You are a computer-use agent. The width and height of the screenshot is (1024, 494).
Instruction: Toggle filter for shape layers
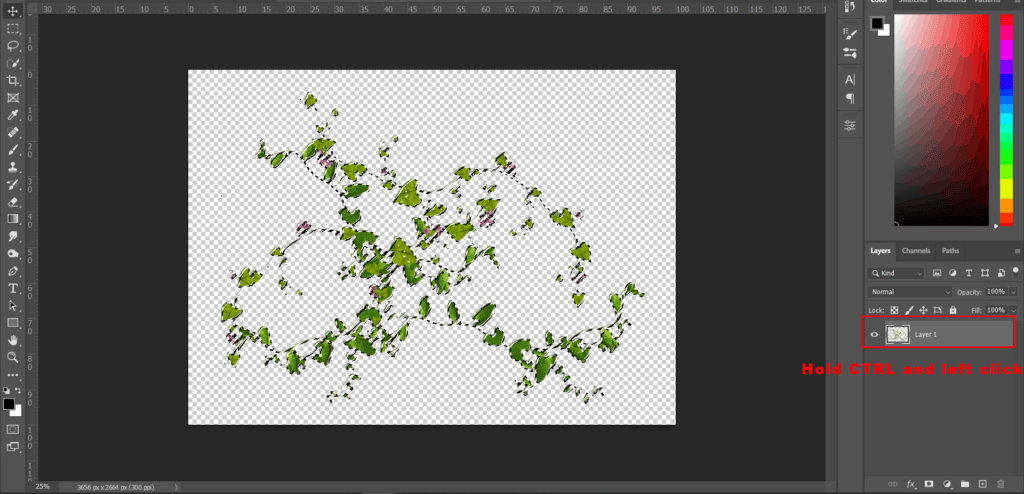point(984,273)
